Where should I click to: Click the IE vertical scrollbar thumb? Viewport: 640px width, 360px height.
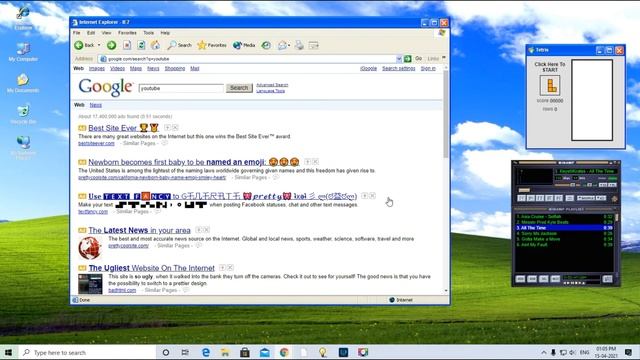pos(445,114)
